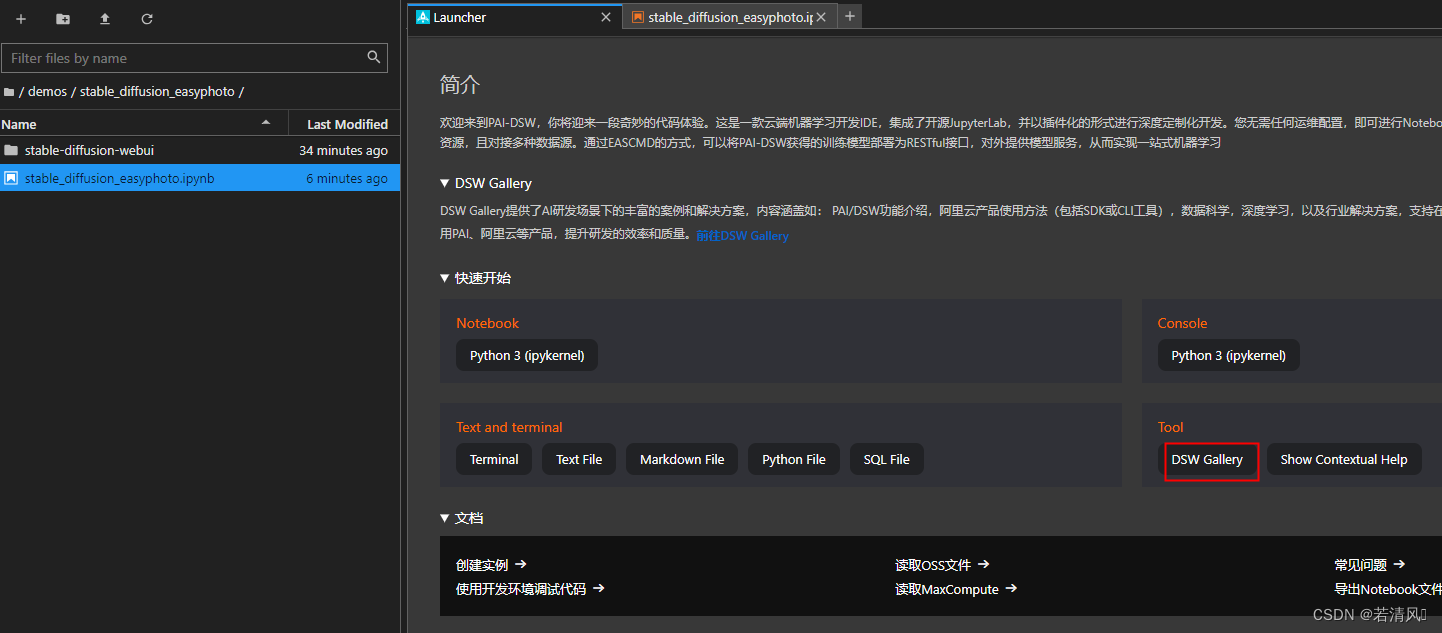Click '34 minutes ago' modified time
The width and height of the screenshot is (1442, 633).
343,150
